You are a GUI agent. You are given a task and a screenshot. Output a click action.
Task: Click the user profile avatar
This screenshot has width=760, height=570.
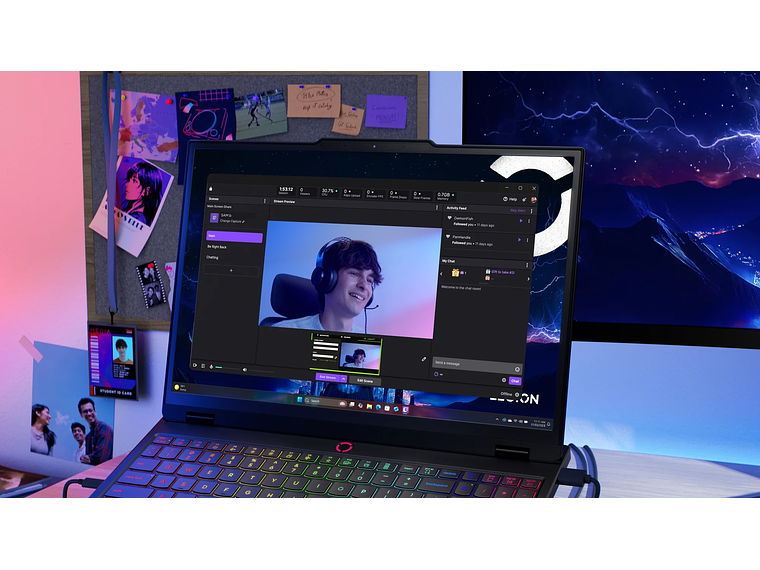(x=534, y=199)
